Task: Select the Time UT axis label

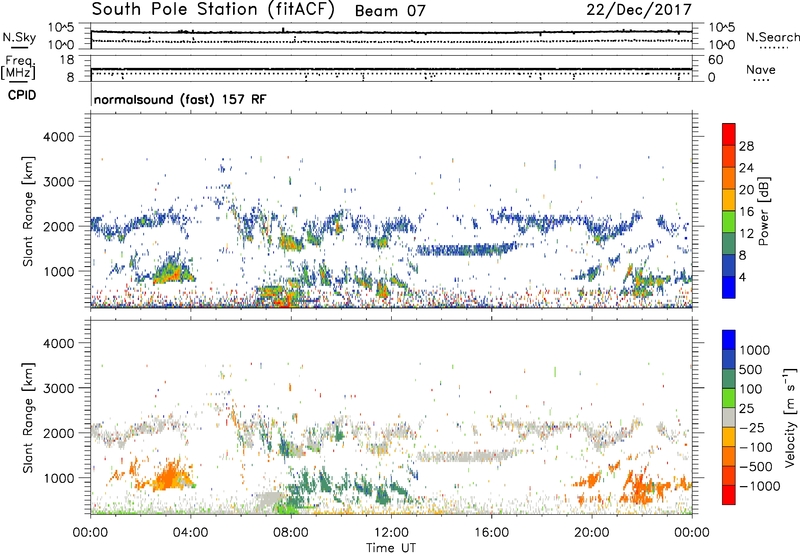Action: (391, 548)
